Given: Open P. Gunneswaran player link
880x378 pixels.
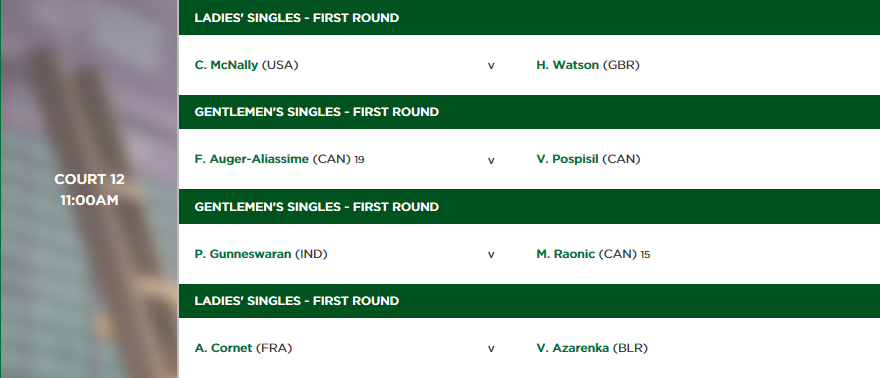Looking at the screenshot, I should (x=242, y=254).
